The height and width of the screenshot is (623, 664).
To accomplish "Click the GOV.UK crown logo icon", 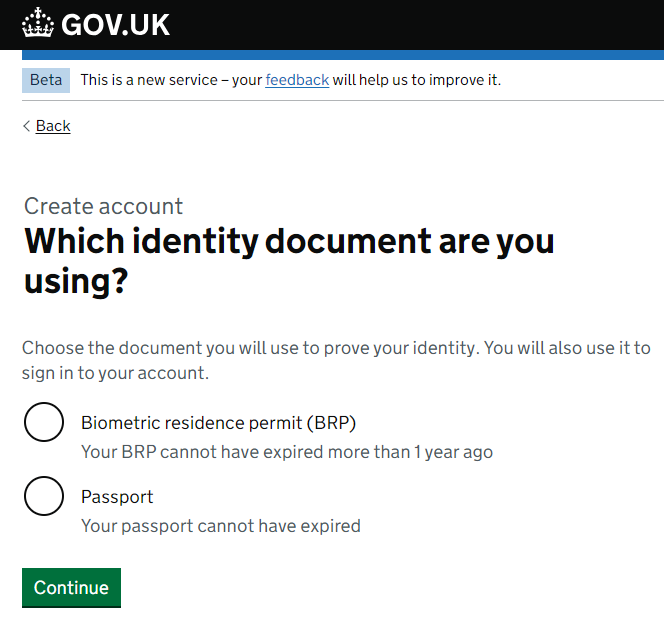I will point(38,22).
